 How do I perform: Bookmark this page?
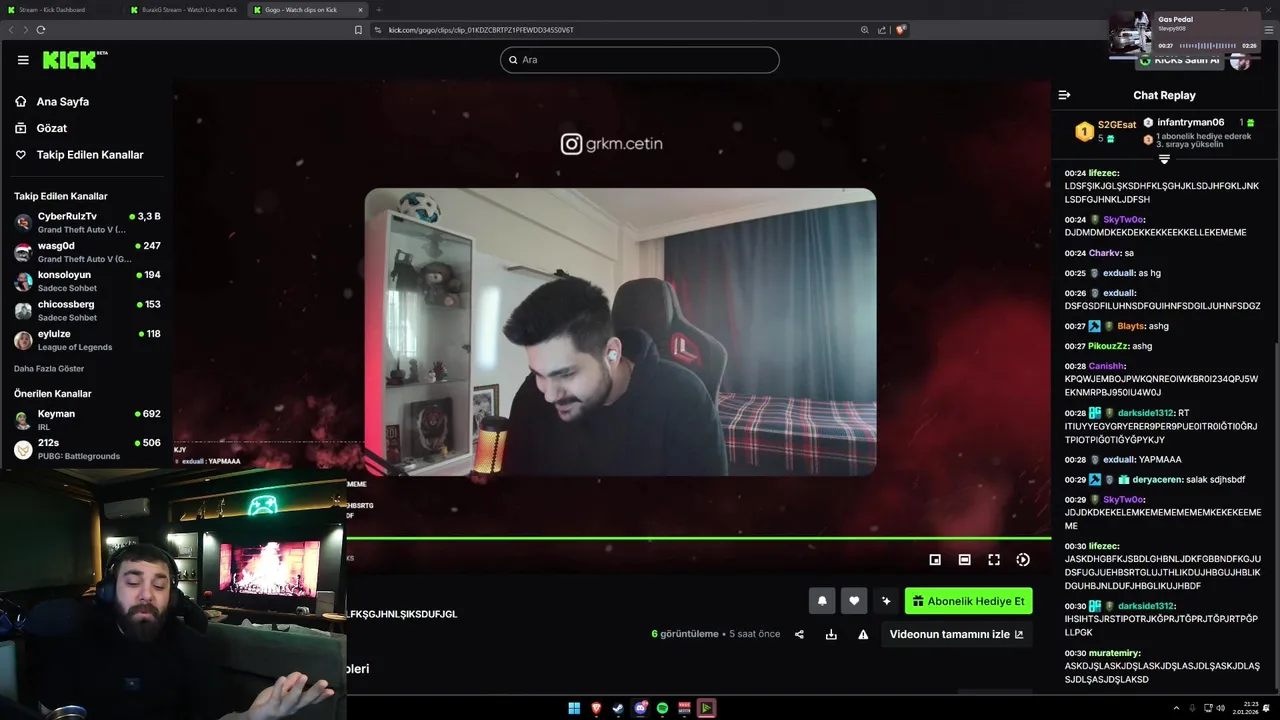pyautogui.click(x=358, y=30)
